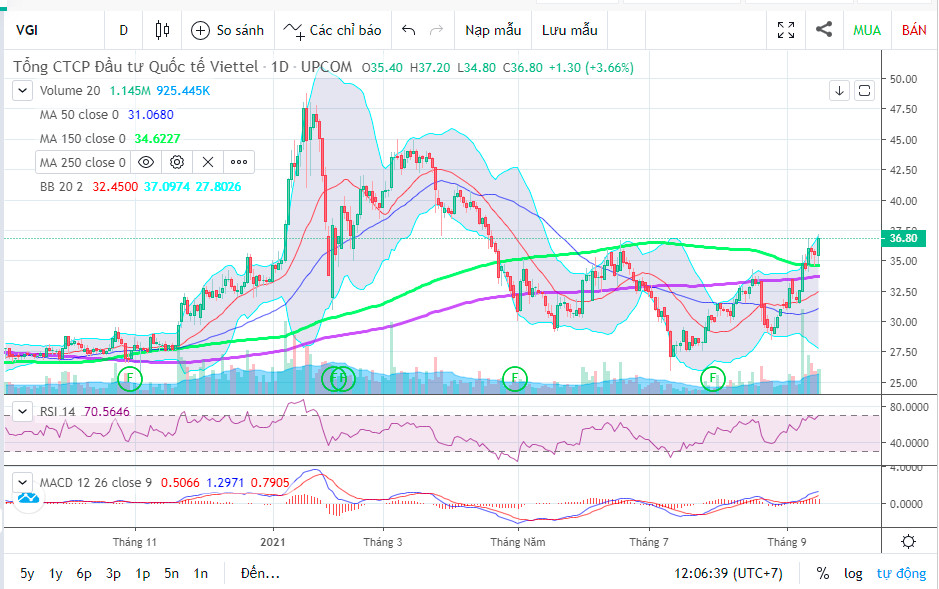Toggle the log scale option
The height and width of the screenshot is (589, 939).
tap(853, 573)
